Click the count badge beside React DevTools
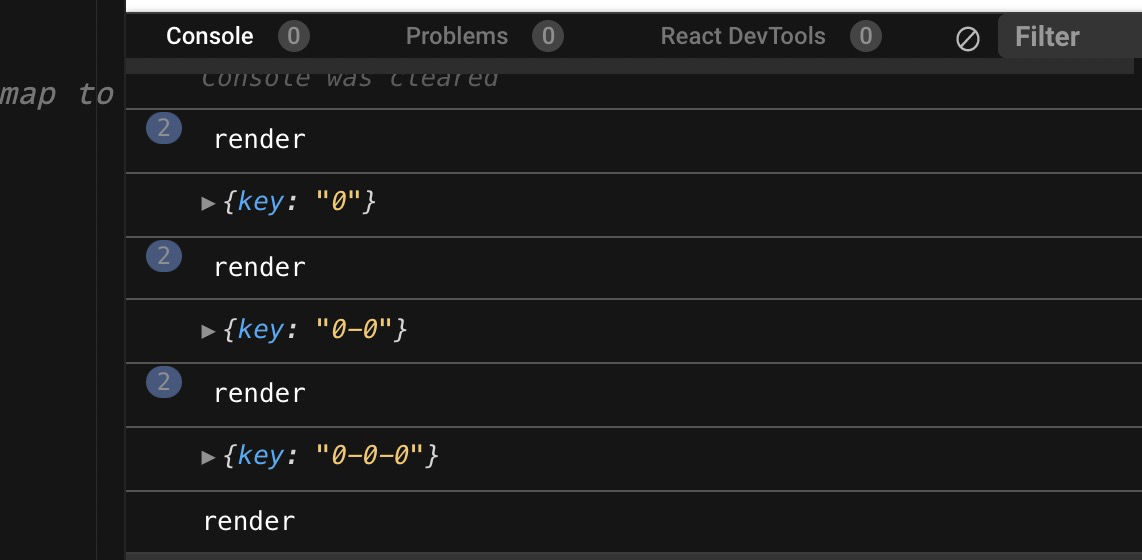 tap(865, 37)
